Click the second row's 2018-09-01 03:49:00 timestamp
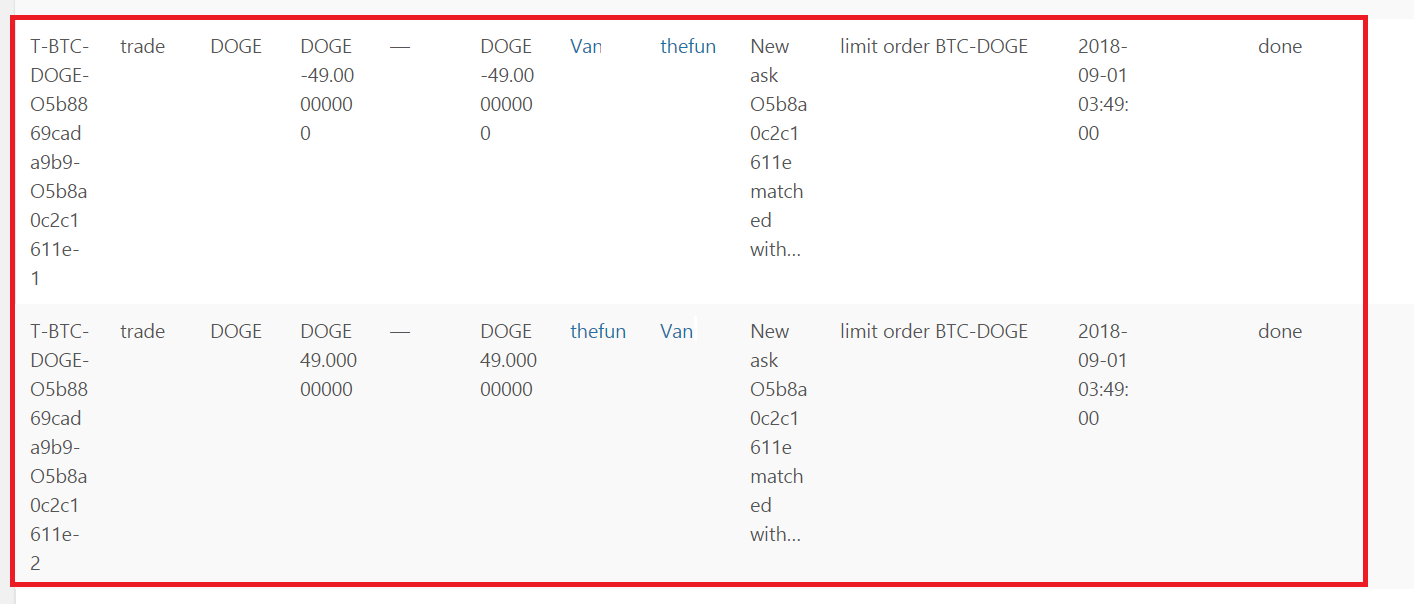 (1103, 375)
